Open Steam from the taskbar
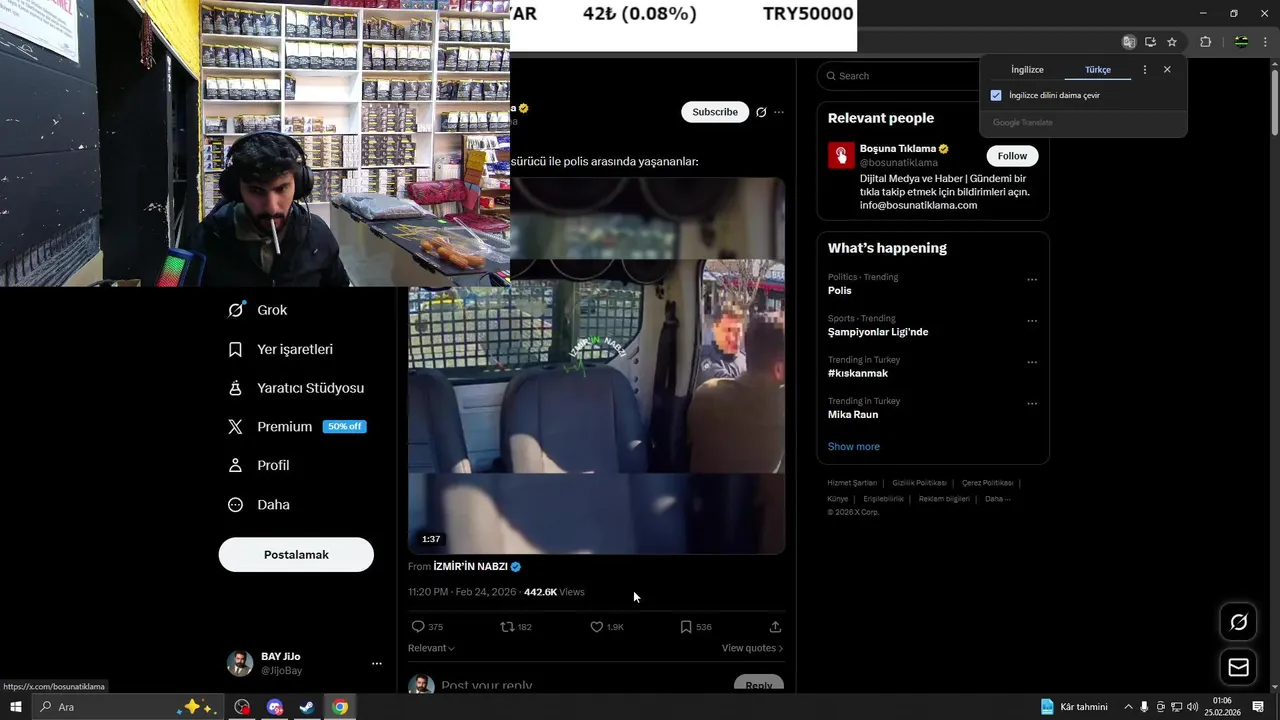The height and width of the screenshot is (720, 1280). pyautogui.click(x=307, y=707)
